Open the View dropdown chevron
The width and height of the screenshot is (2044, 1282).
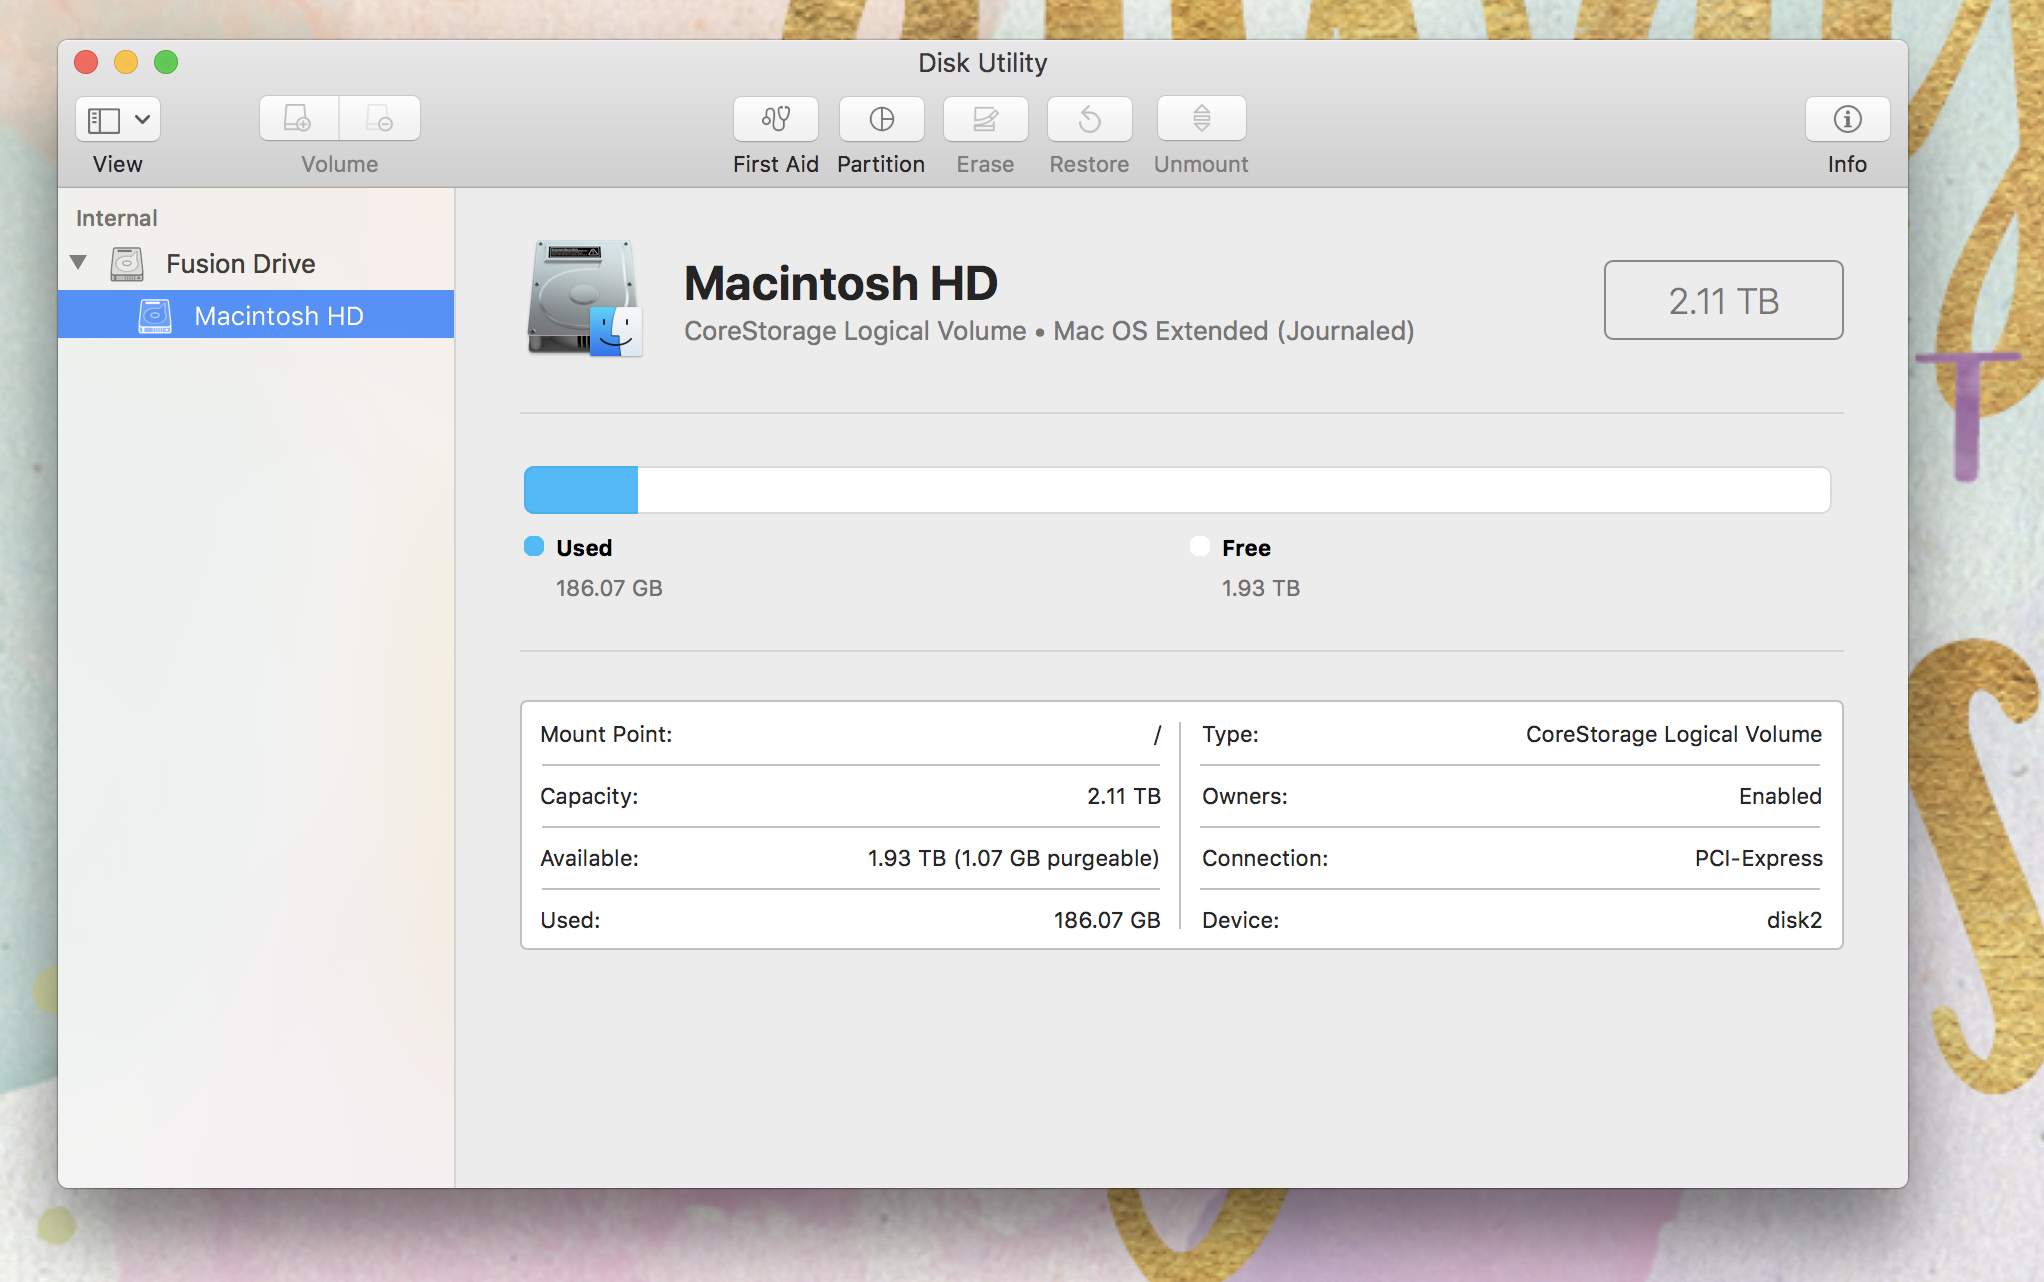[143, 120]
